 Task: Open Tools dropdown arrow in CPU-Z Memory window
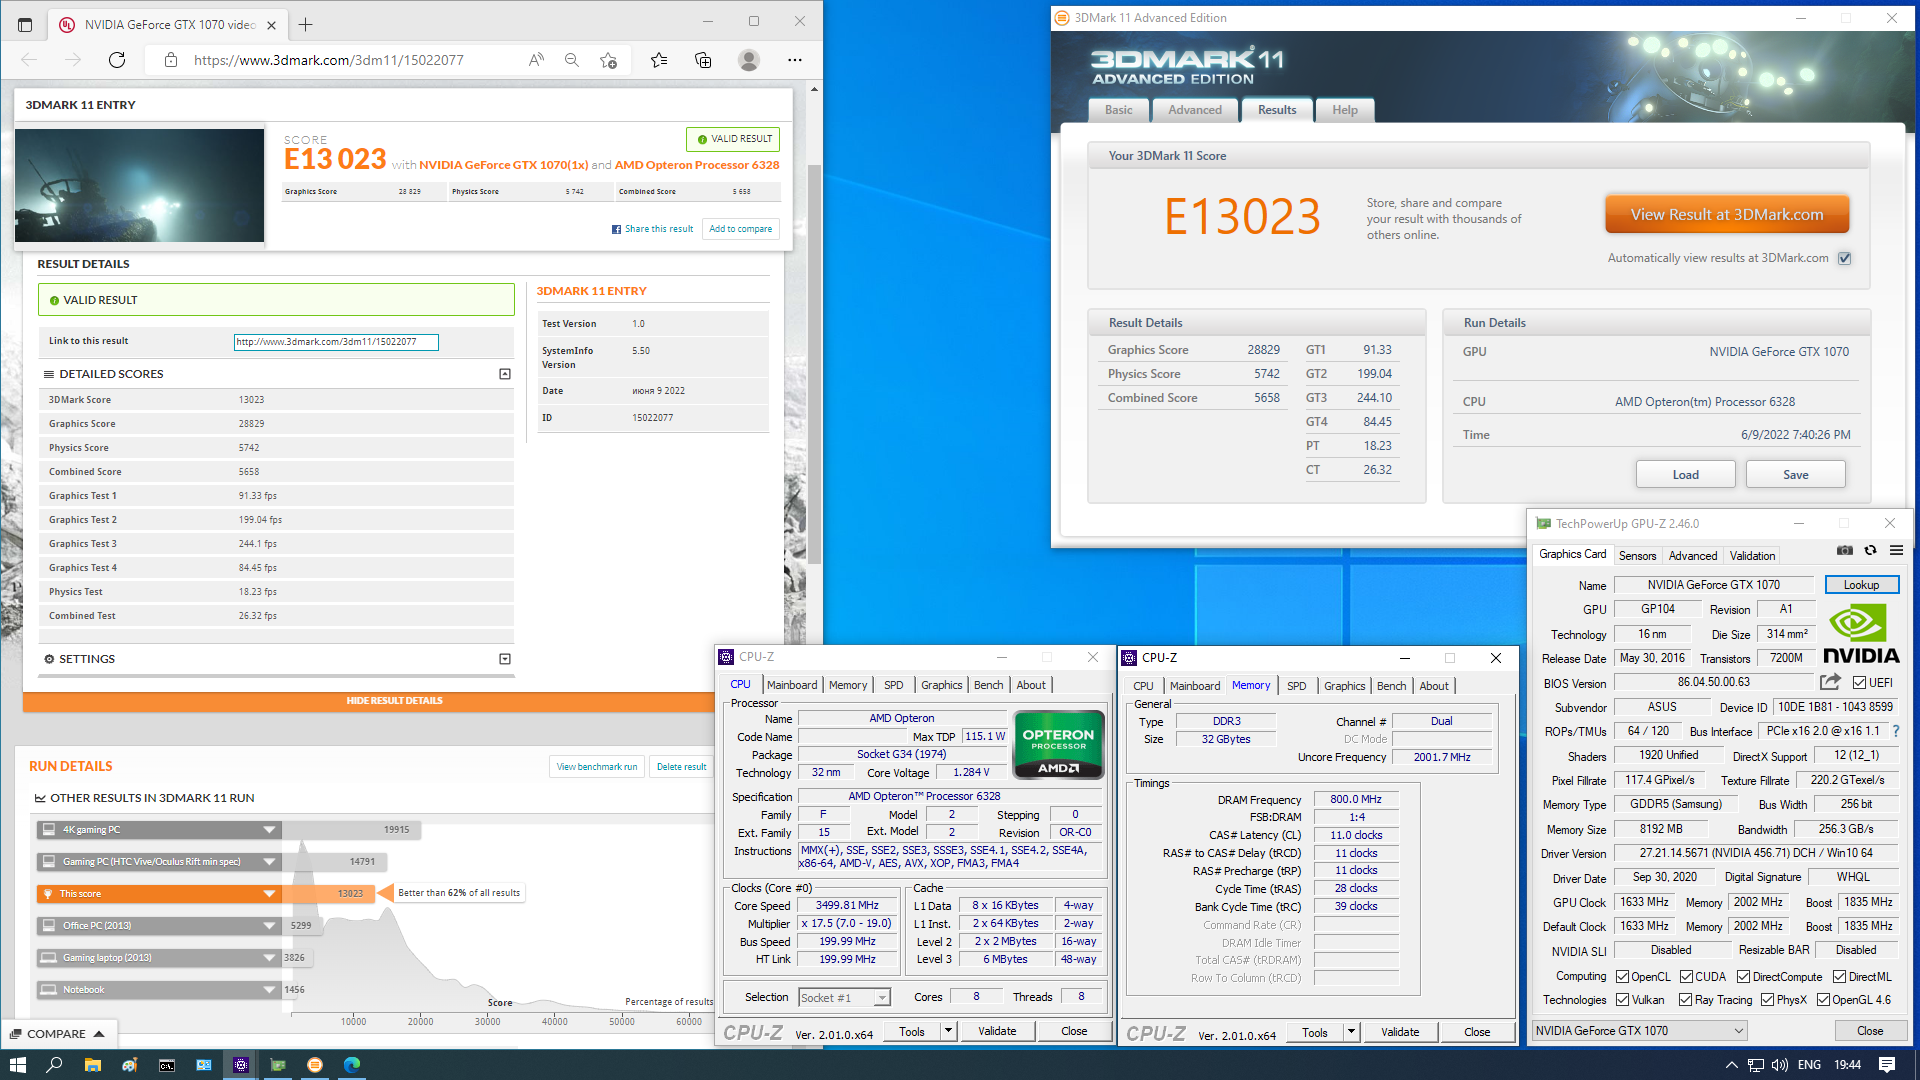pyautogui.click(x=1350, y=1032)
